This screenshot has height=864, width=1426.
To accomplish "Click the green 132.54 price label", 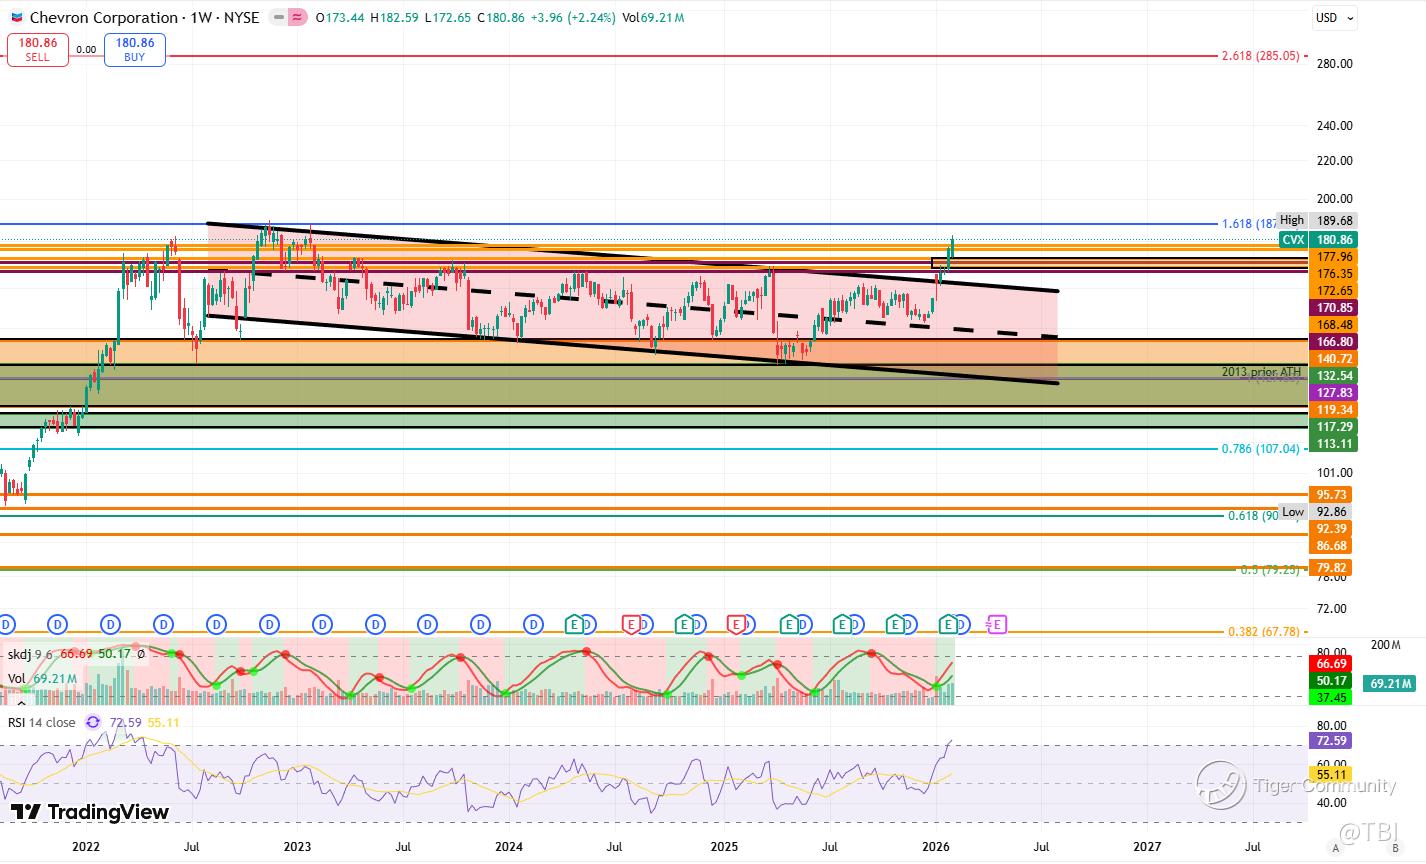I will pyautogui.click(x=1333, y=376).
